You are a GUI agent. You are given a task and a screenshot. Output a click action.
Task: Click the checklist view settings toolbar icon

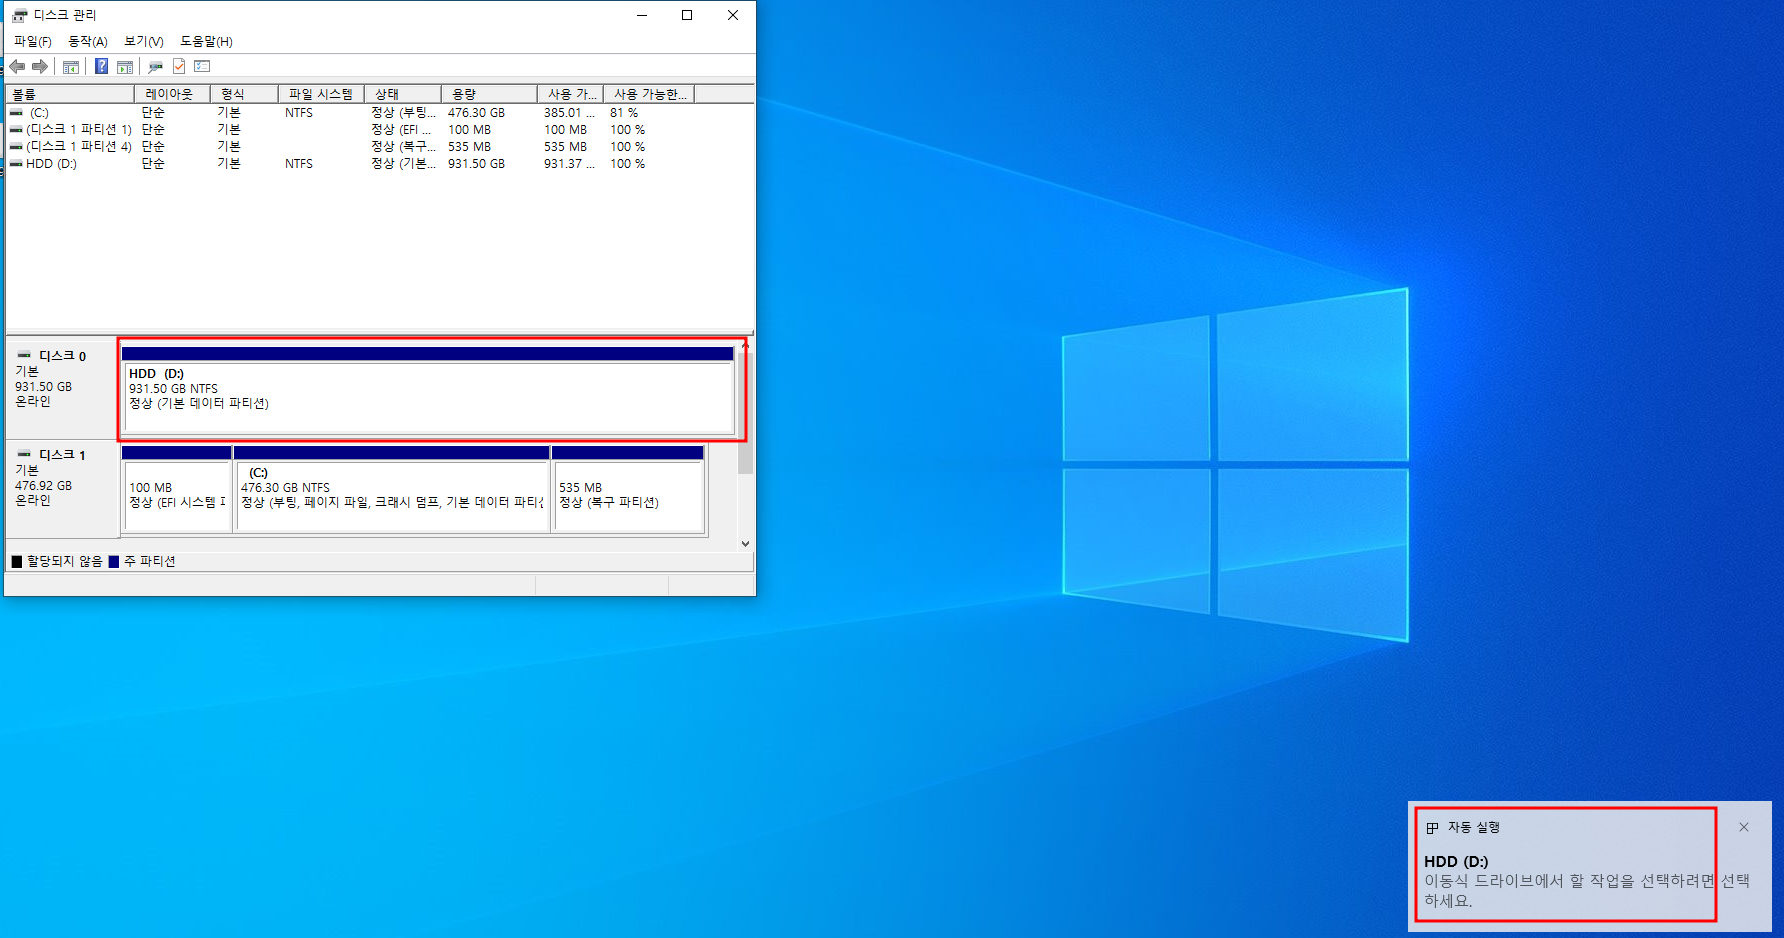pyautogui.click(x=202, y=66)
